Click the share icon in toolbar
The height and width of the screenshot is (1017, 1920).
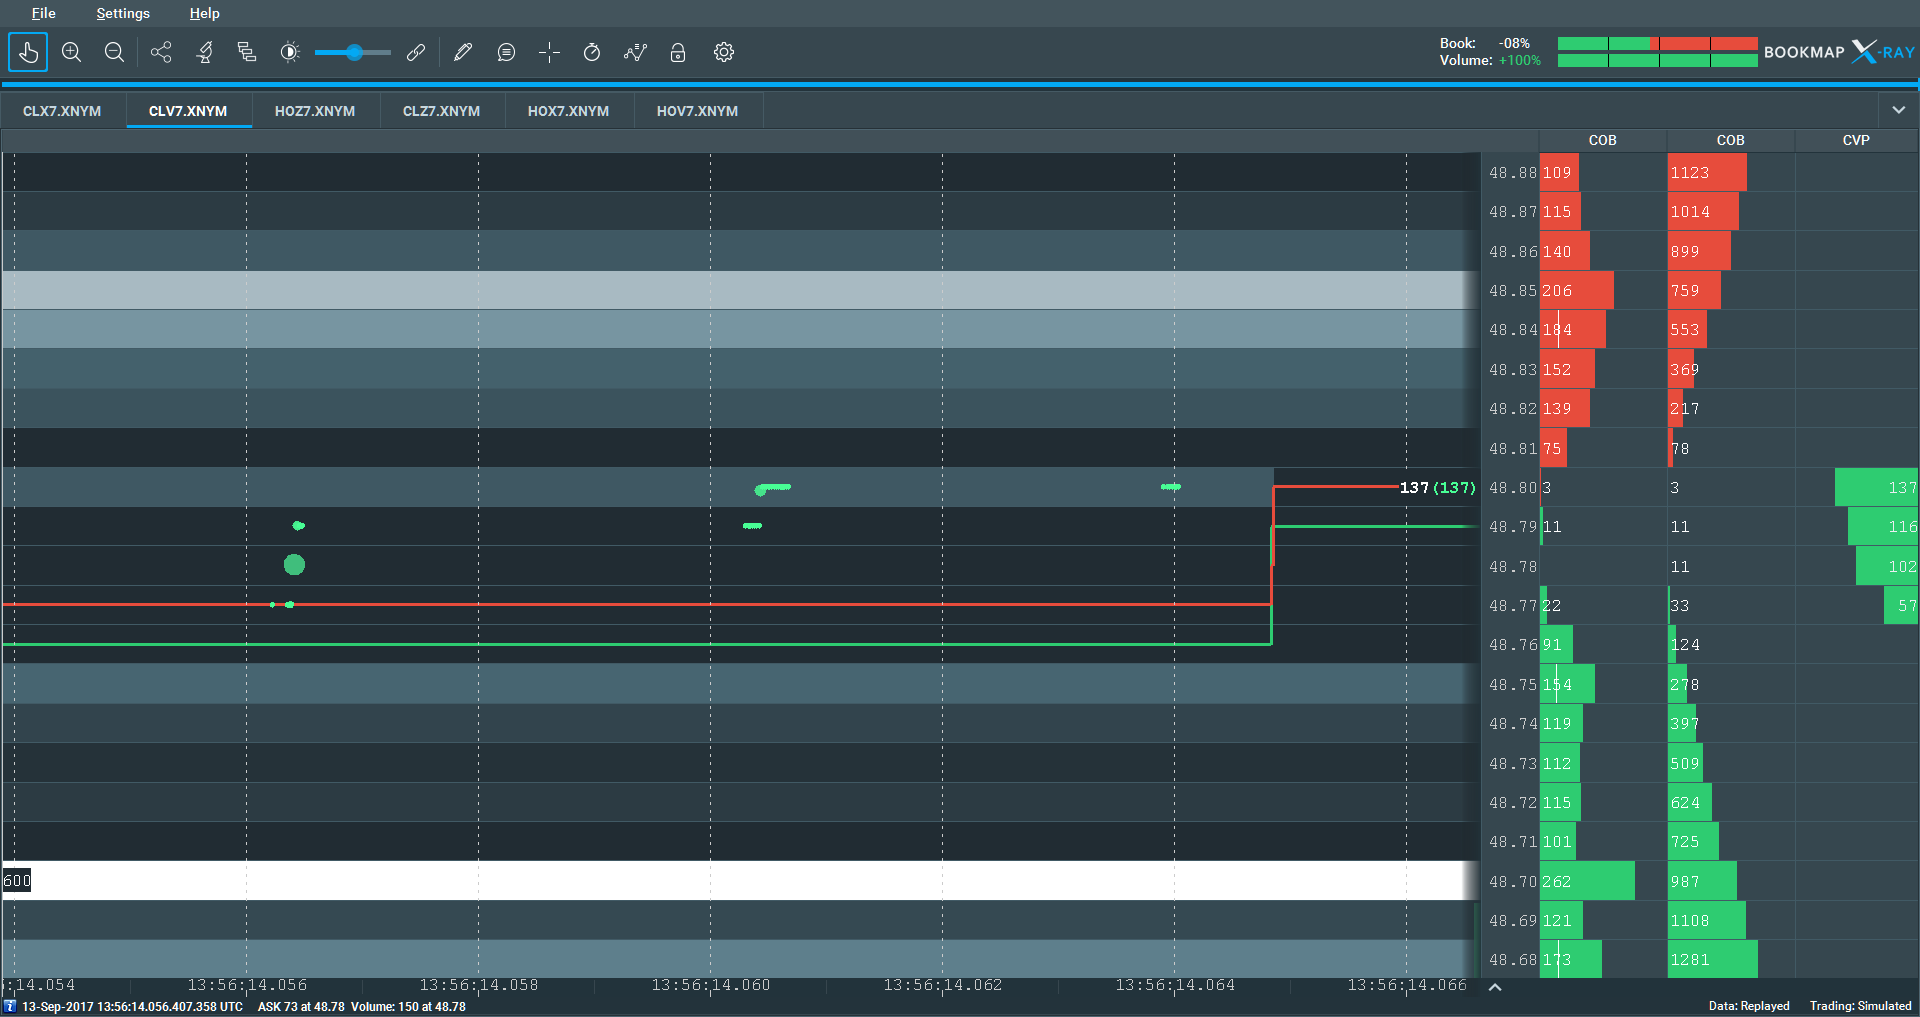161,52
